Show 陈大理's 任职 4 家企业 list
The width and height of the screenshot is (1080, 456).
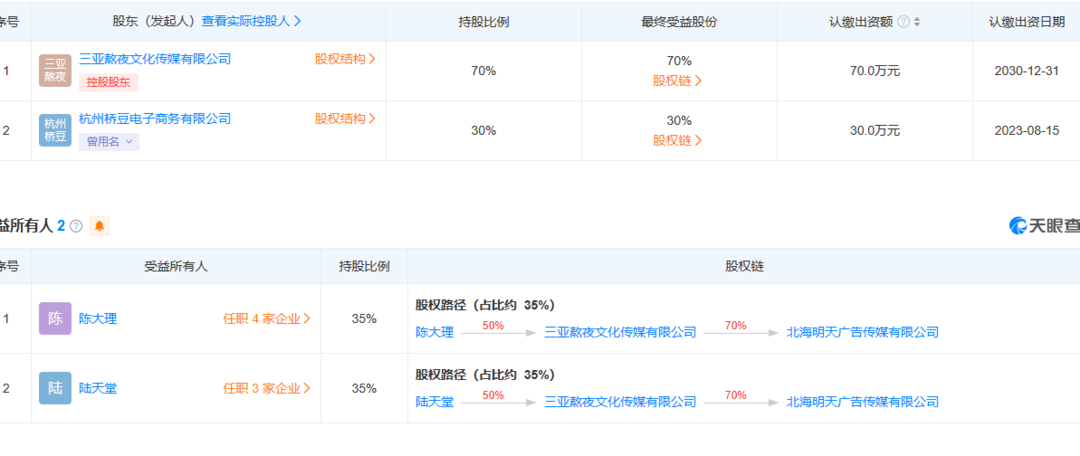pyautogui.click(x=266, y=319)
